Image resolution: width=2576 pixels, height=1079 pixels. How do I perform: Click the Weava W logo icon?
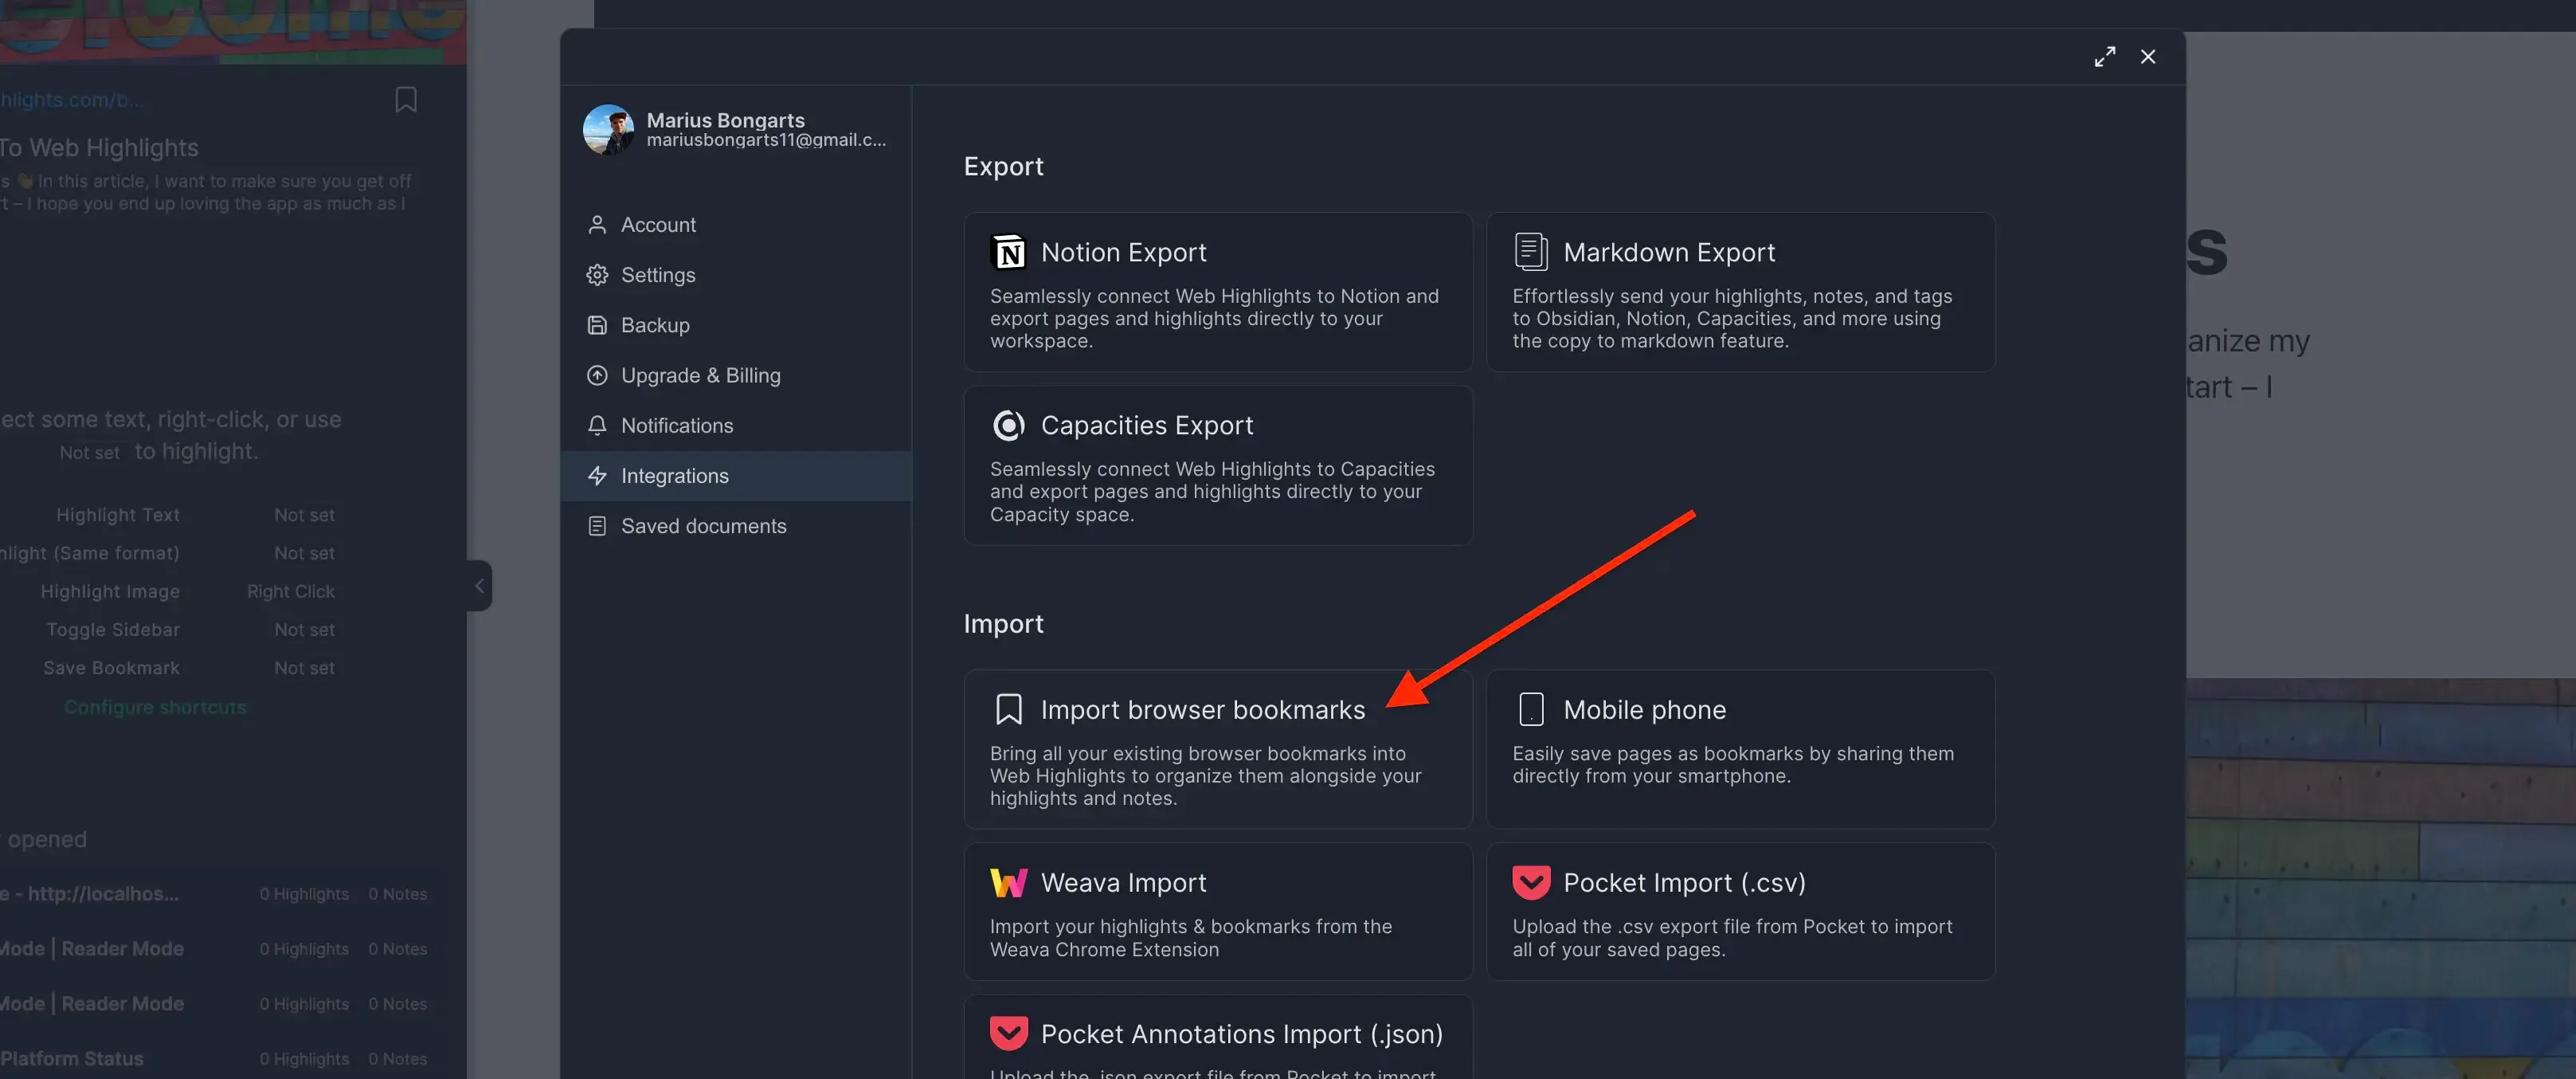[1008, 882]
